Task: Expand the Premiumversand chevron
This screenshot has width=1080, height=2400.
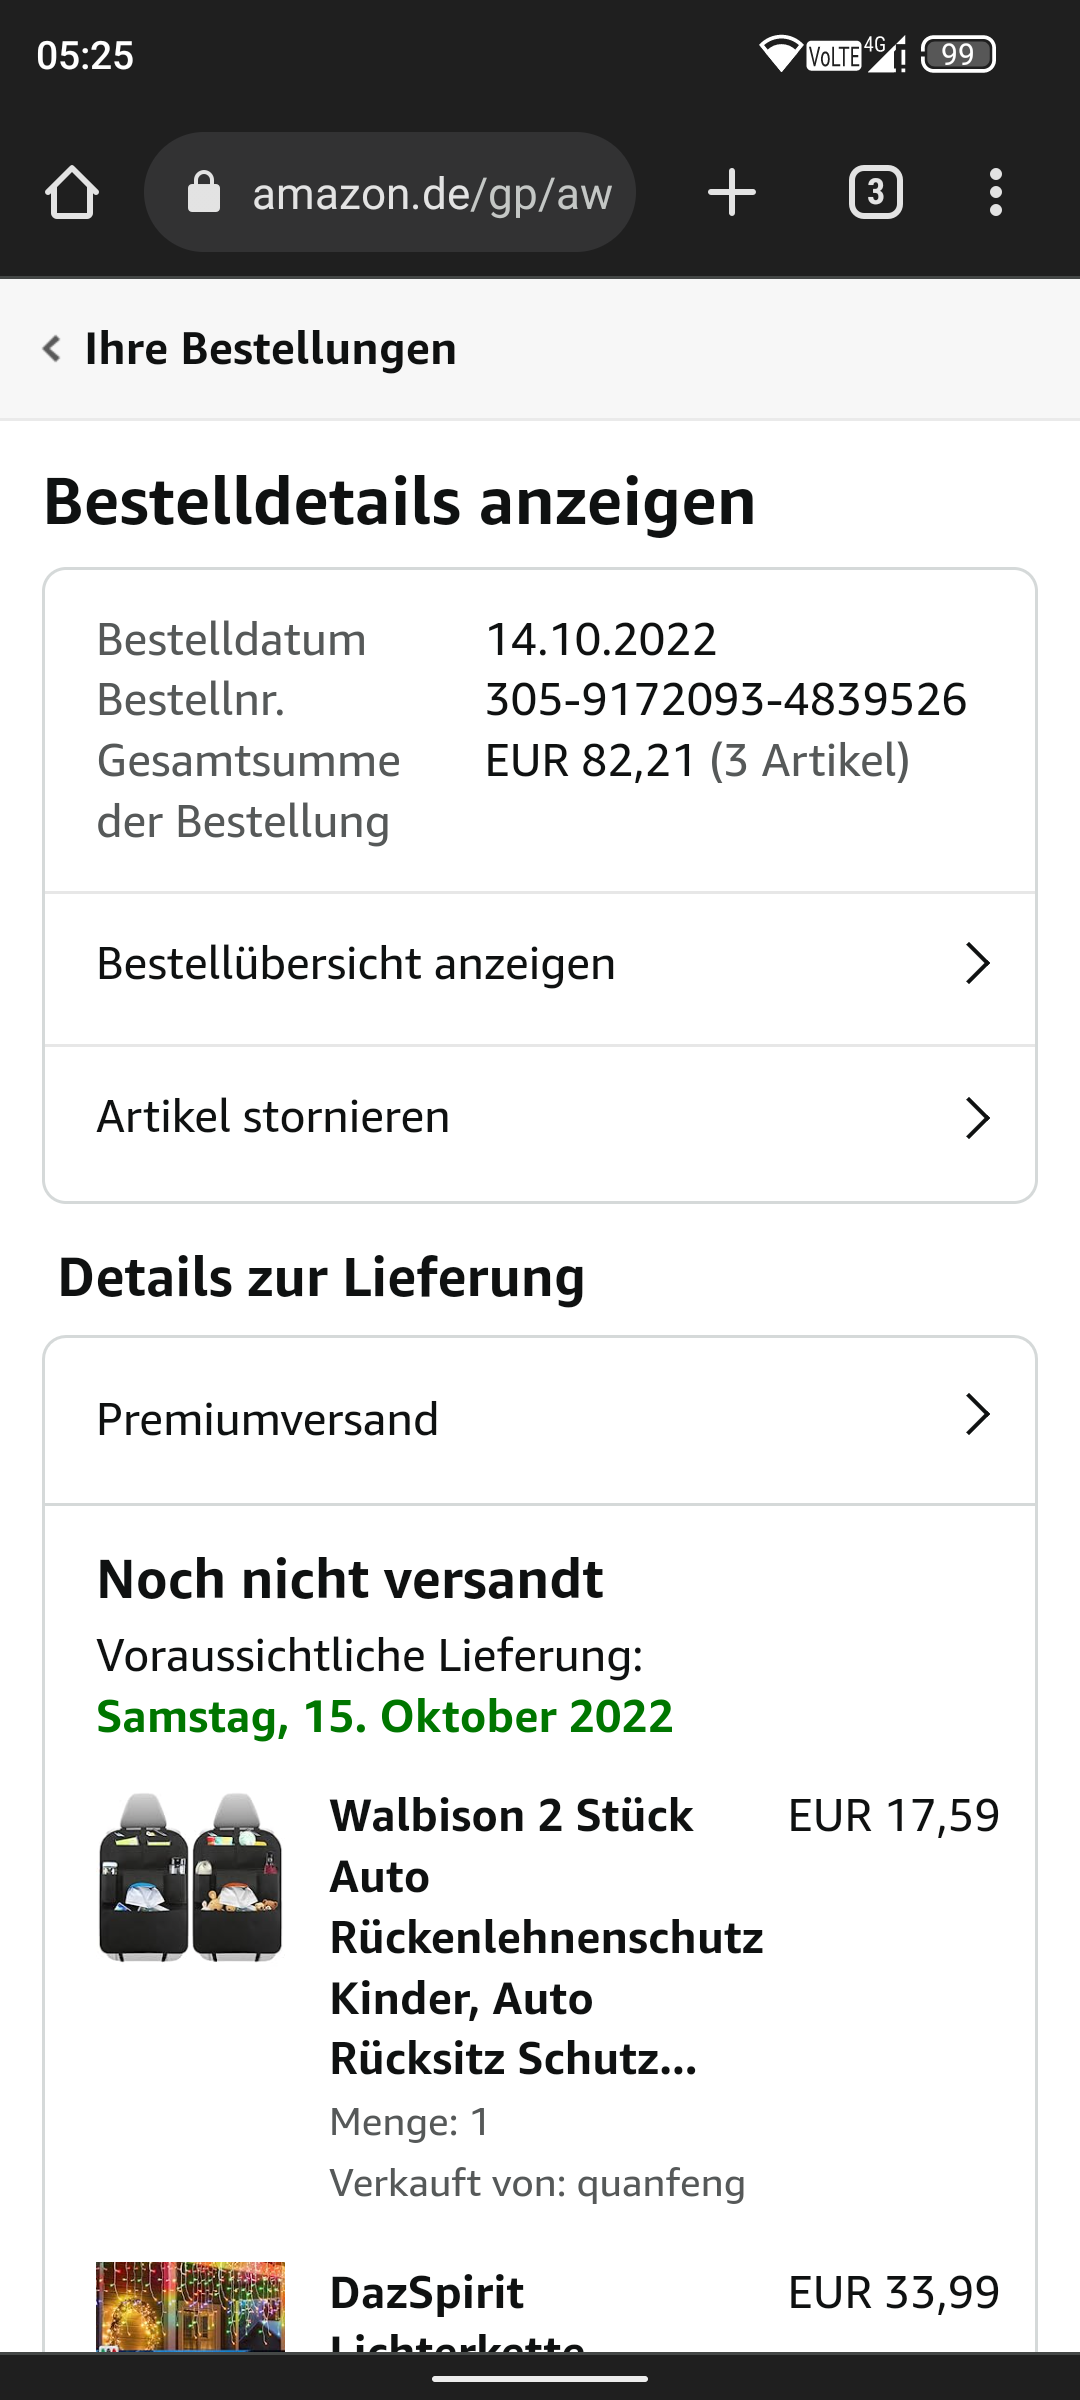Action: tap(977, 1415)
